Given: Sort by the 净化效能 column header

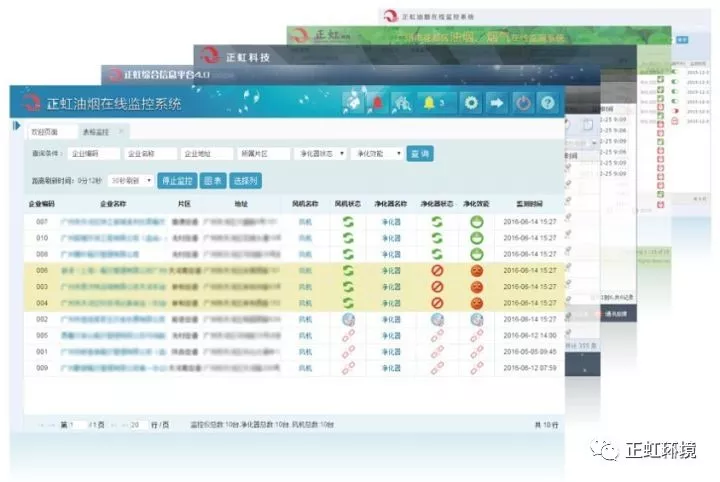Looking at the screenshot, I should 476,204.
